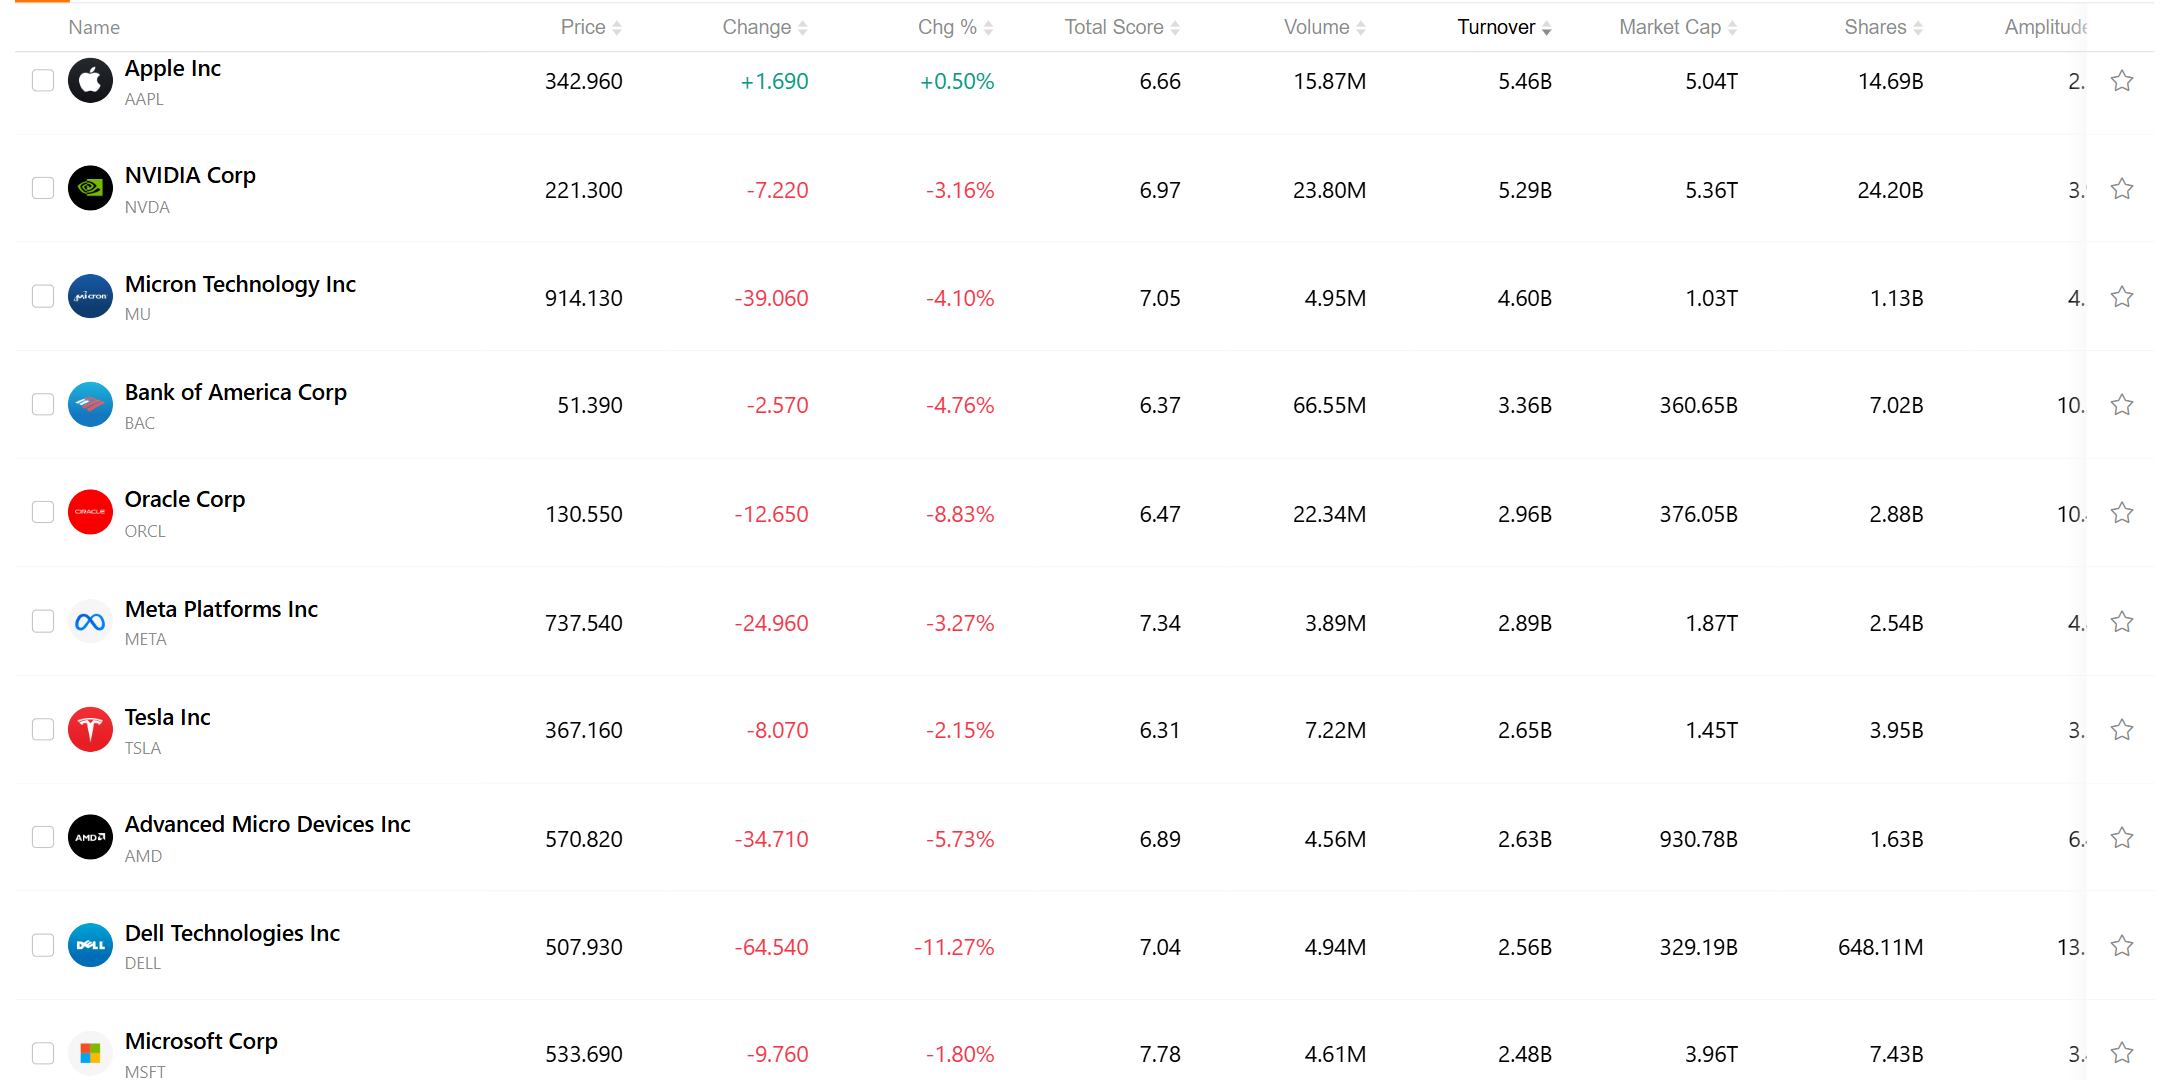Image resolution: width=2172 pixels, height=1080 pixels.
Task: Add Tesla Inc to favorites via star
Action: pos(2121,730)
